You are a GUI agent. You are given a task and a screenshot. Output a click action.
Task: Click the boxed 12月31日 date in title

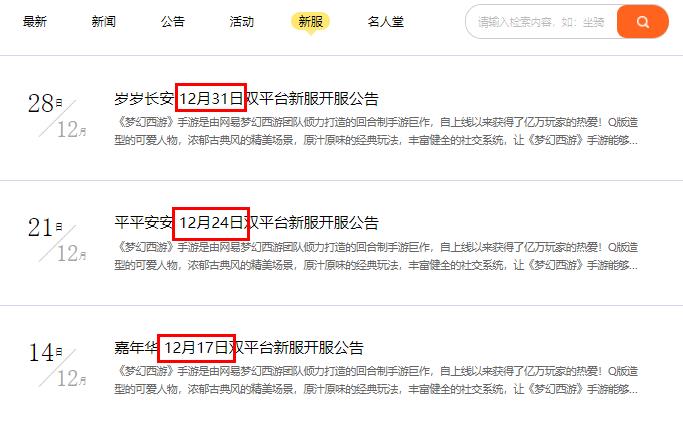[211, 98]
